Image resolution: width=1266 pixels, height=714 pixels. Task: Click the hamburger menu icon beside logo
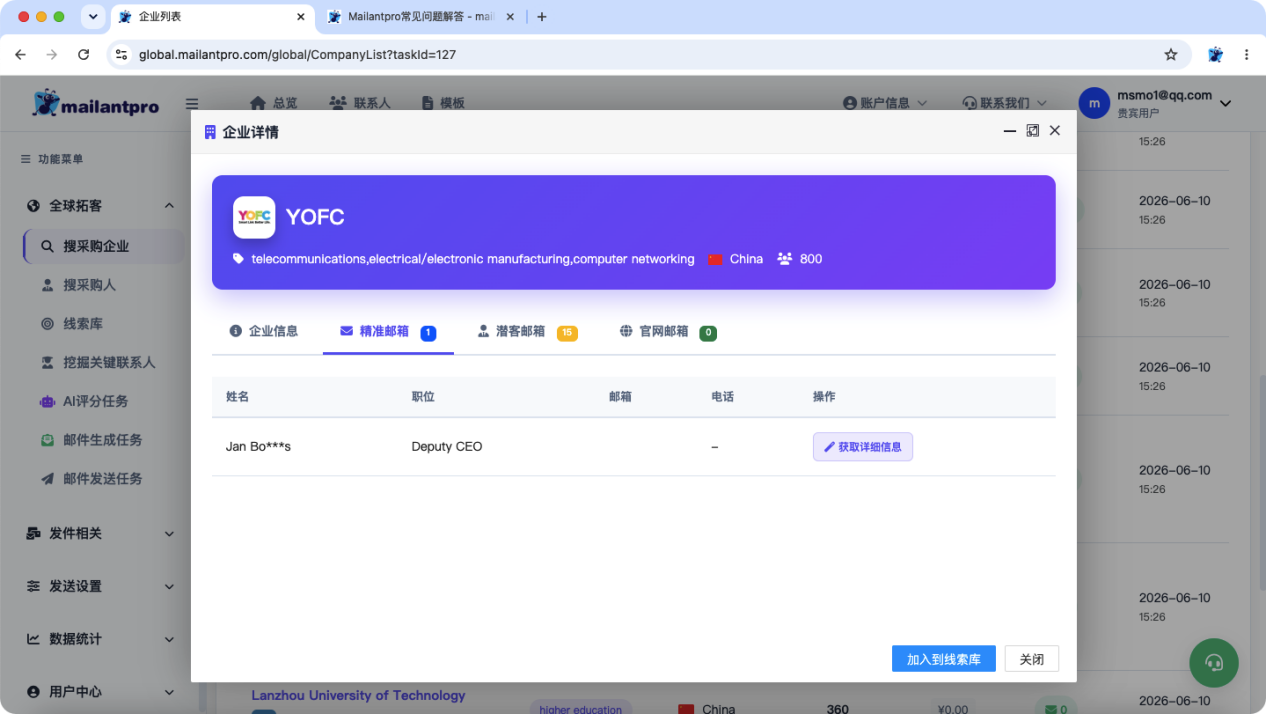(x=192, y=103)
